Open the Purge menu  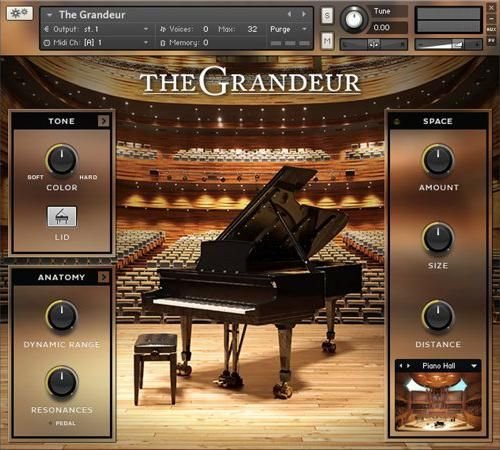[289, 29]
